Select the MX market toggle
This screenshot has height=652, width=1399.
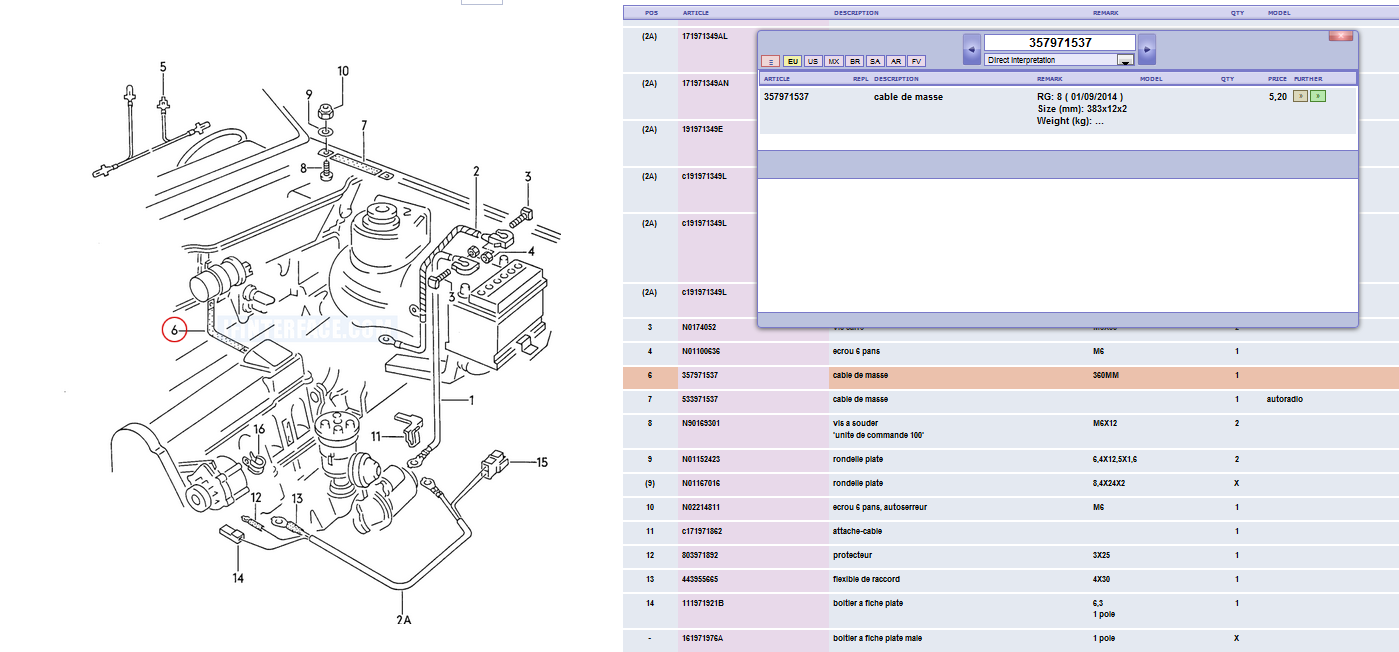(834, 61)
